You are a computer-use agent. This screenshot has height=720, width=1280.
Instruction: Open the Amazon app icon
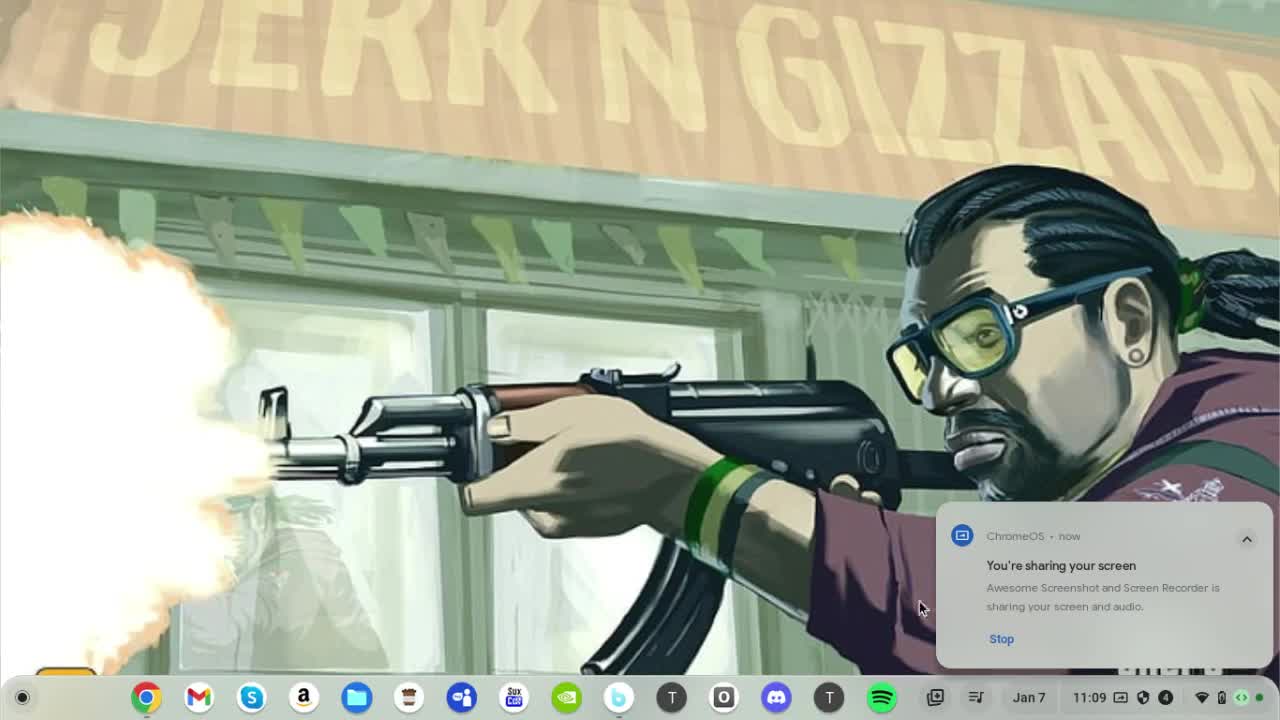[x=304, y=697]
